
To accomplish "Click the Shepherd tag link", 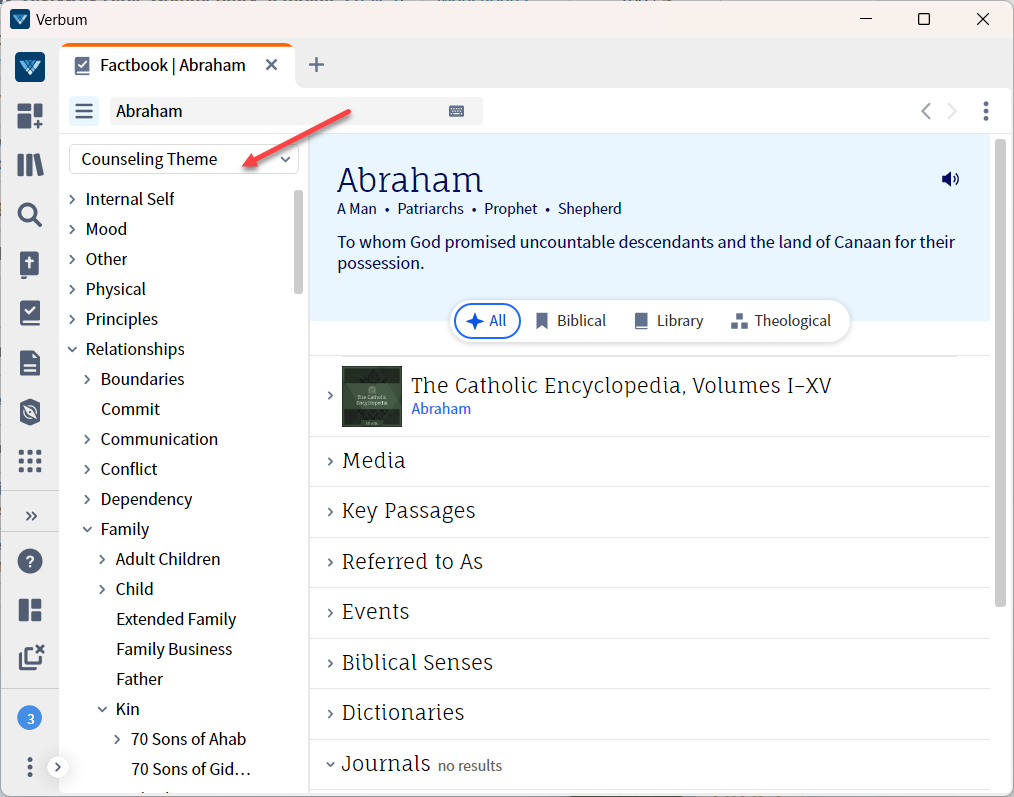I will [589, 209].
